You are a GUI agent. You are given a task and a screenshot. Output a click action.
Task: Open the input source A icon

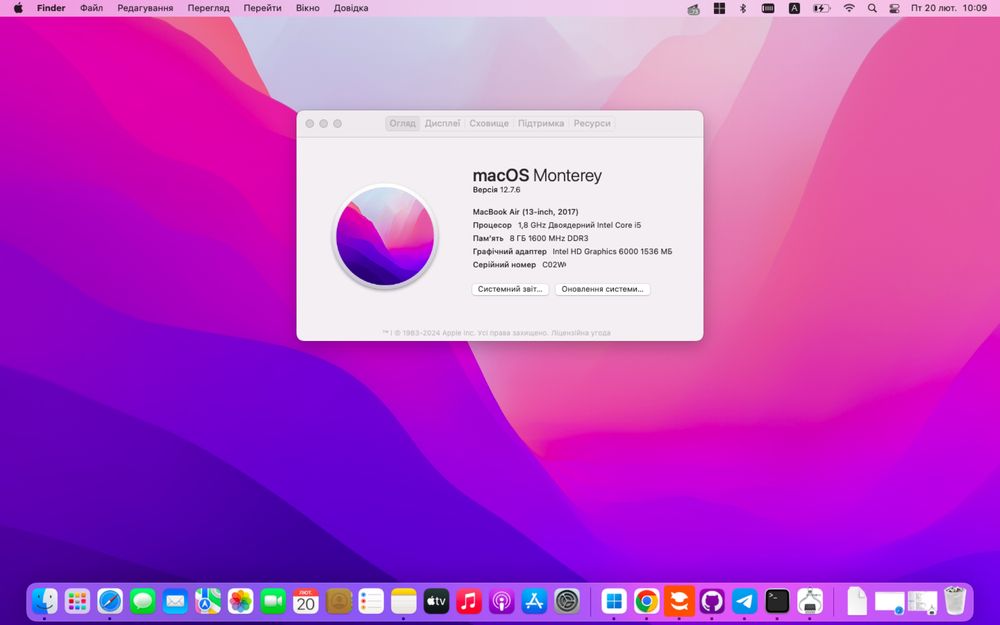tap(794, 8)
